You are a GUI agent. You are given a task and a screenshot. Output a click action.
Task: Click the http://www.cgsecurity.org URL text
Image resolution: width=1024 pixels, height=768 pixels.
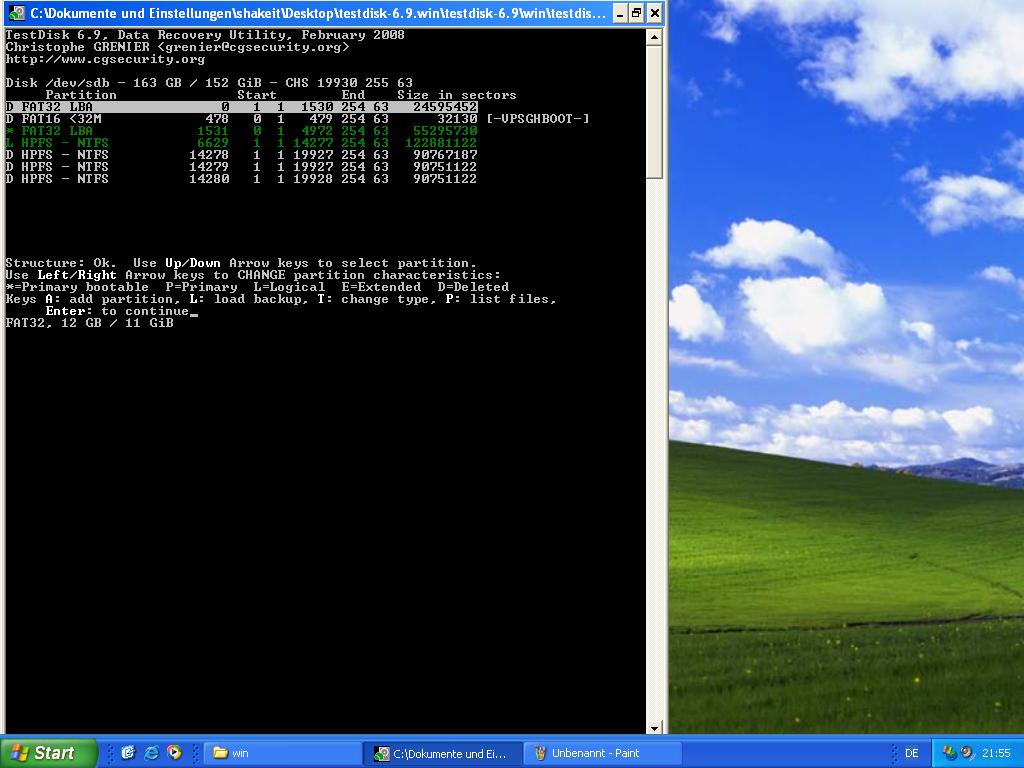click(x=105, y=59)
